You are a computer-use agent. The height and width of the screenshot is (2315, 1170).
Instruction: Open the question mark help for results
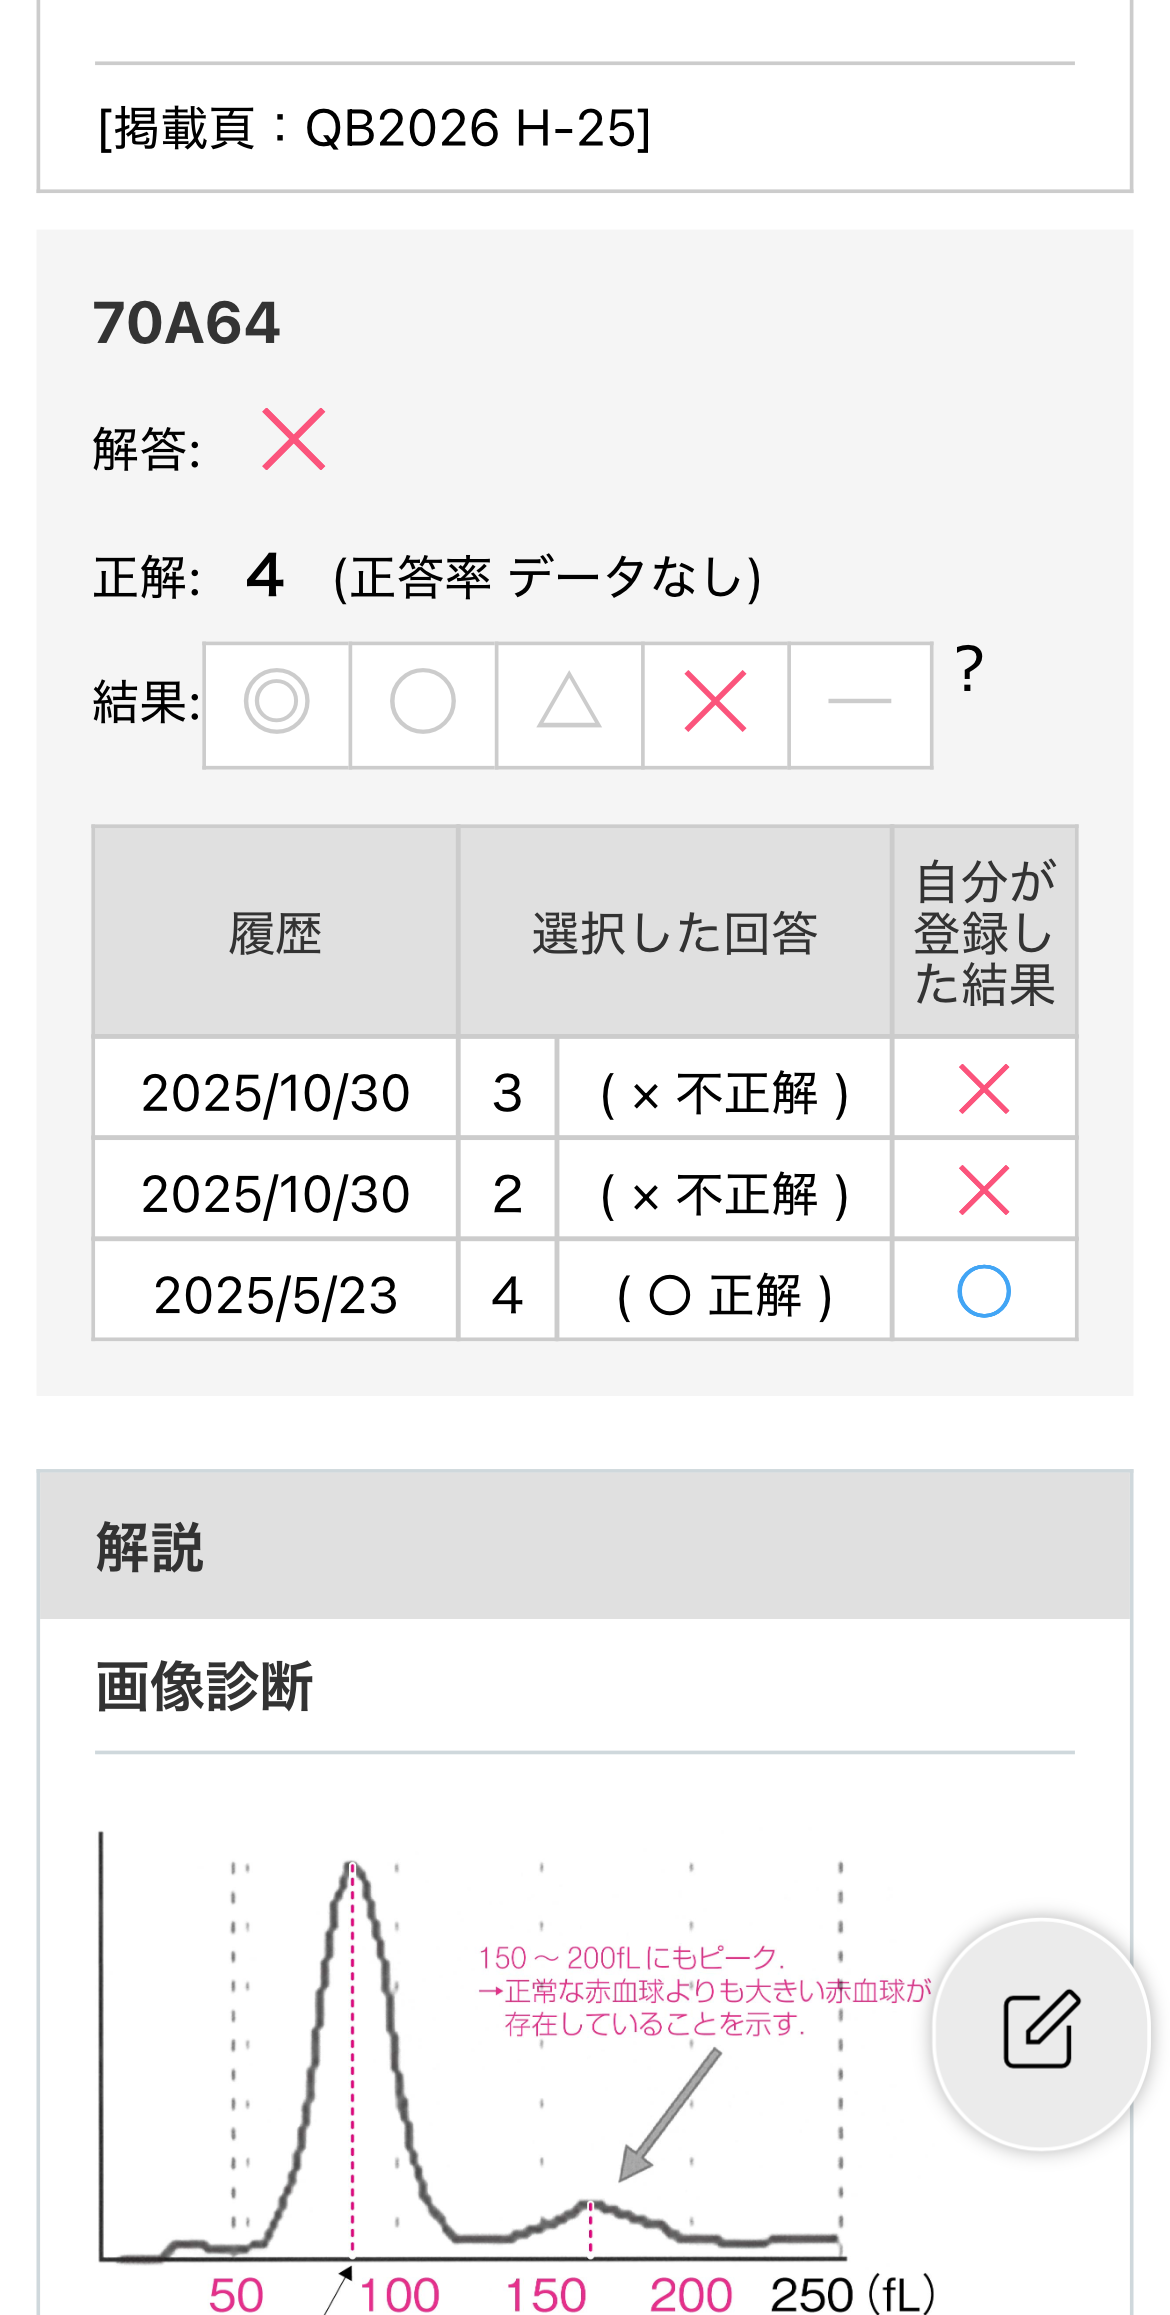pos(969,670)
